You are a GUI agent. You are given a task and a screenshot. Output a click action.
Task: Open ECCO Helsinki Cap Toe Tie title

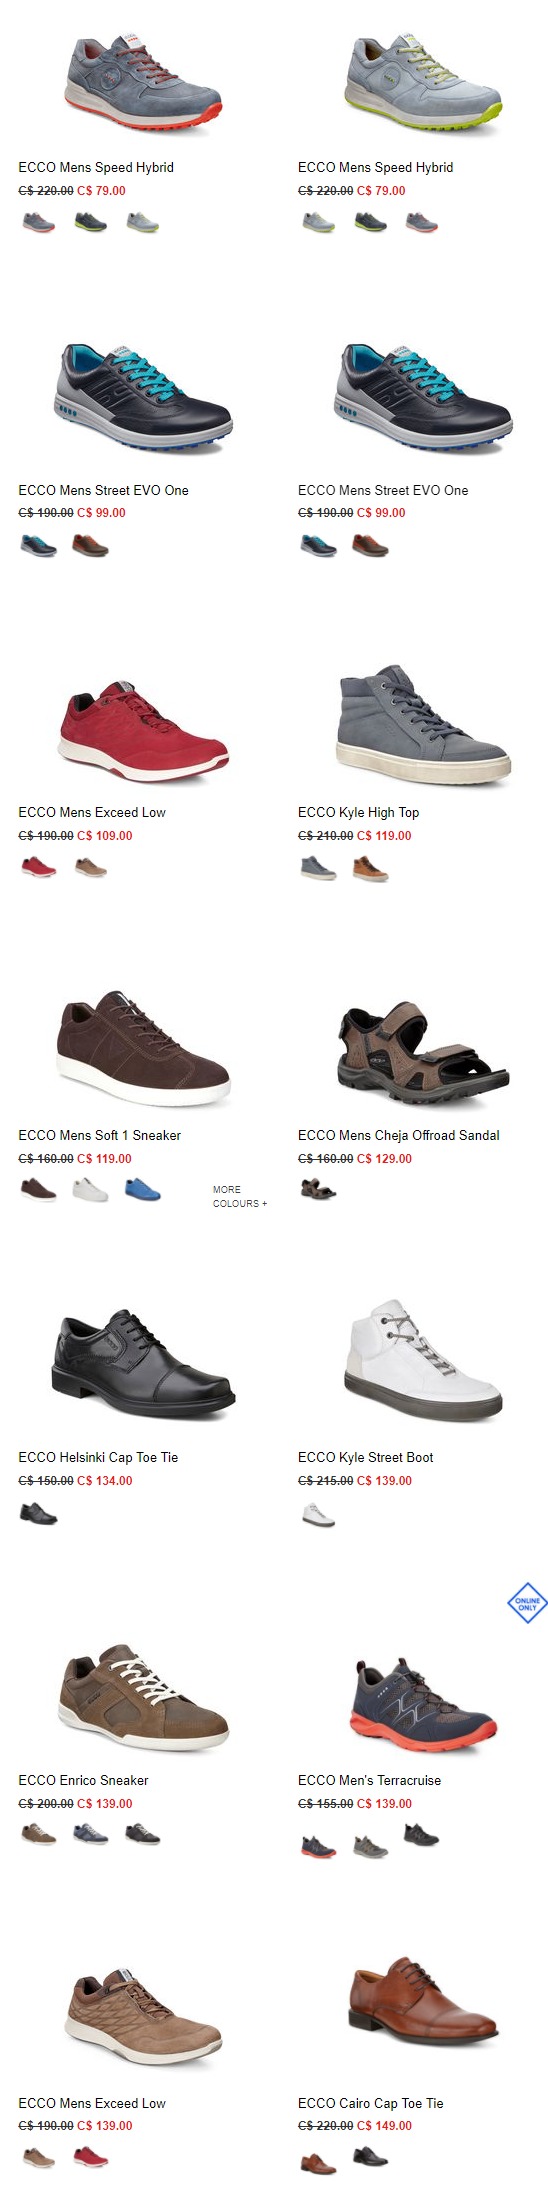point(98,1457)
